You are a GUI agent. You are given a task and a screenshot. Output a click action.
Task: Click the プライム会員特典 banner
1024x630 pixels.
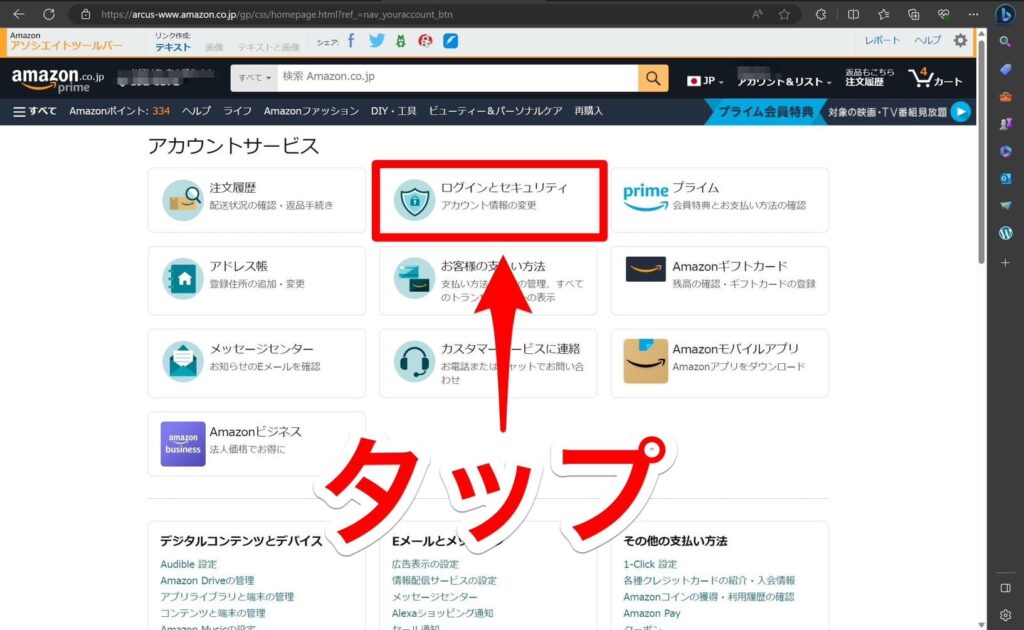click(765, 112)
